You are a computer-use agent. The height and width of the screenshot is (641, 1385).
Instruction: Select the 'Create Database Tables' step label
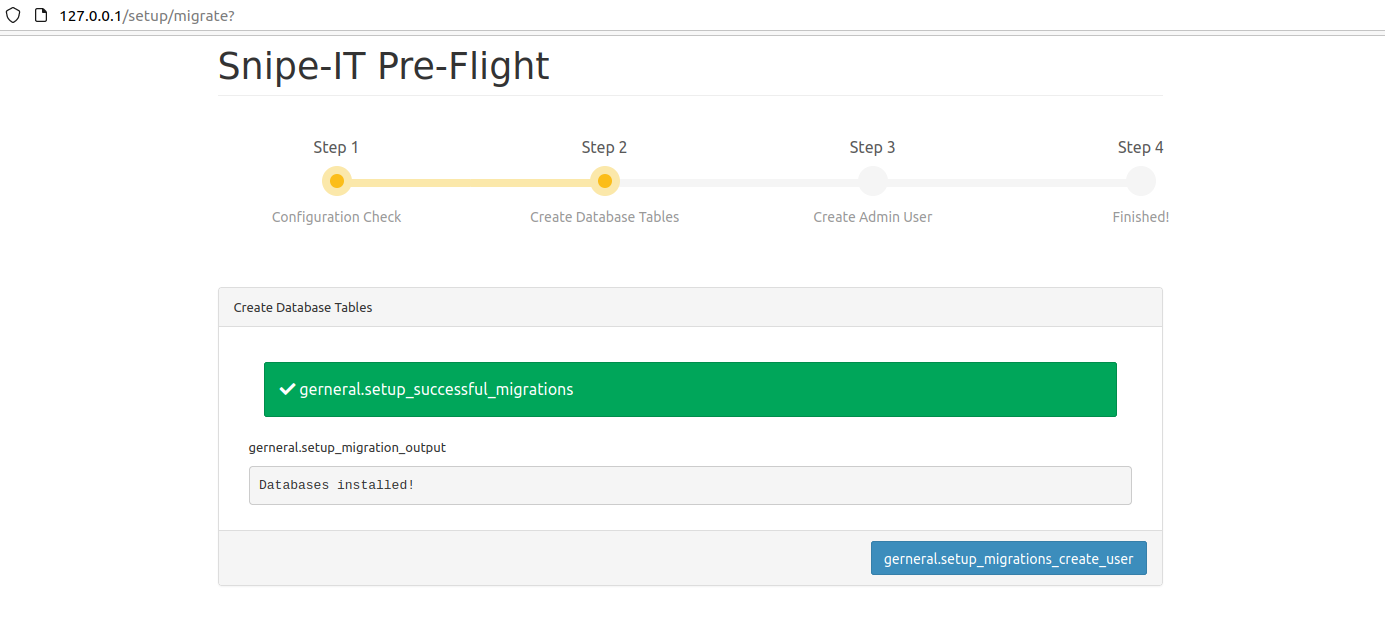pos(605,217)
